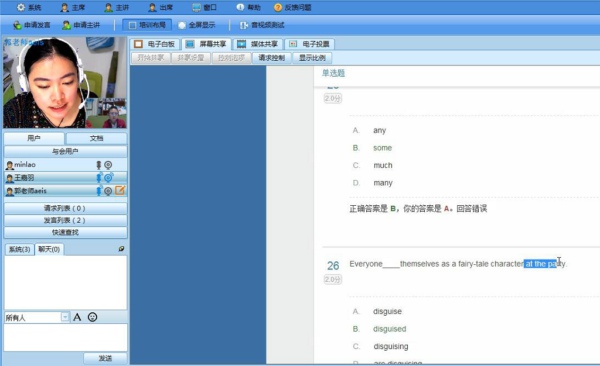Expand the 请求列表 (0) section

65,208
